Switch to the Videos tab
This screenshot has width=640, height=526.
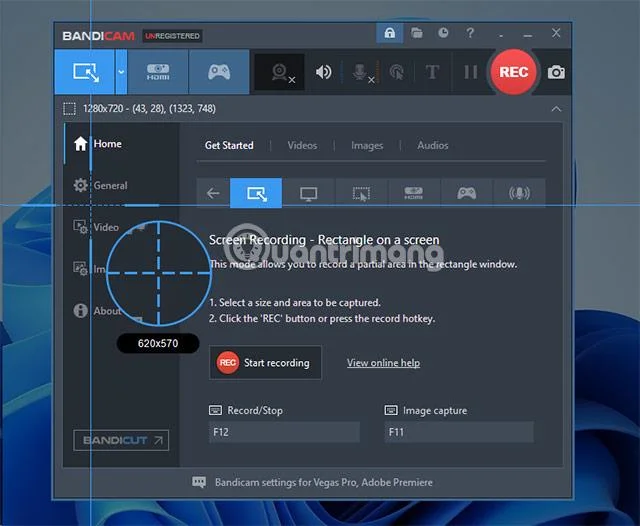coord(302,145)
